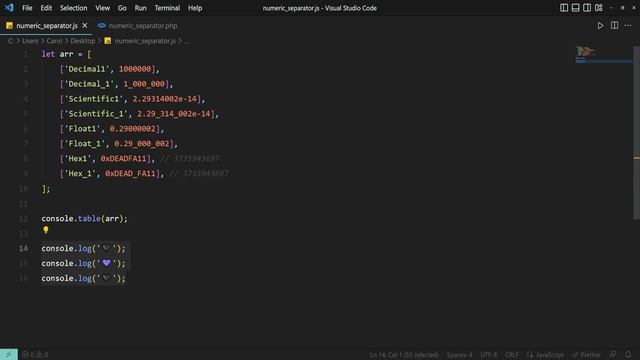Toggle secondary side bar layout icon

click(587, 8)
